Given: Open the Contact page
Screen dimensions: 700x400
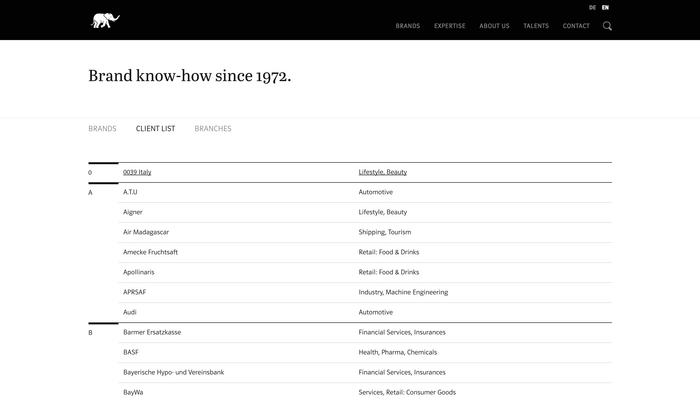Looking at the screenshot, I should point(576,26).
